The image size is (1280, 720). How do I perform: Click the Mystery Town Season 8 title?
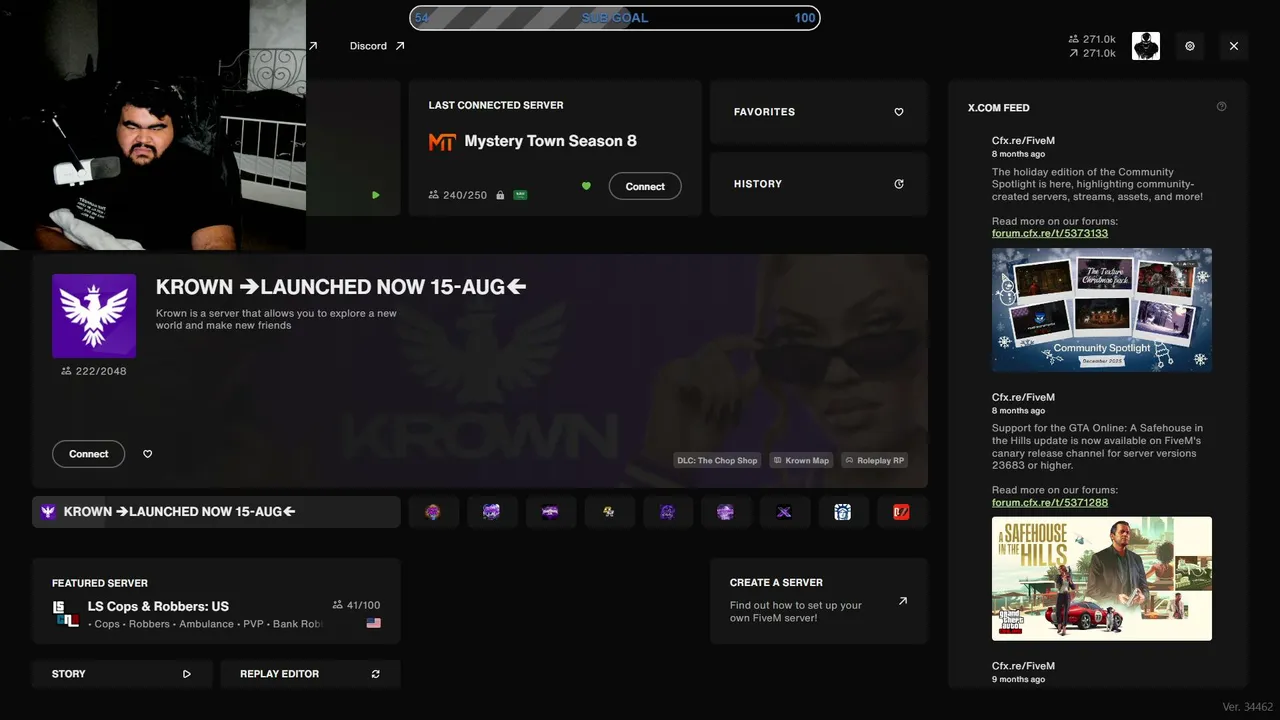[551, 141]
